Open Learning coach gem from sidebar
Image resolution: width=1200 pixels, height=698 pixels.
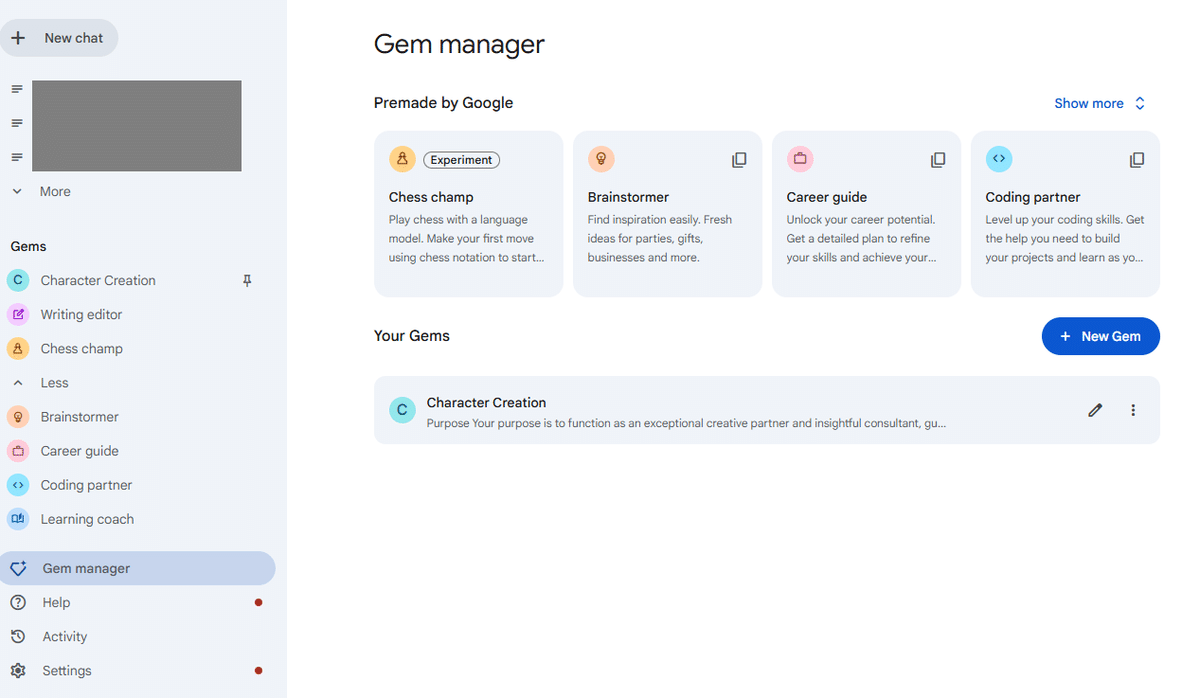coord(87,519)
